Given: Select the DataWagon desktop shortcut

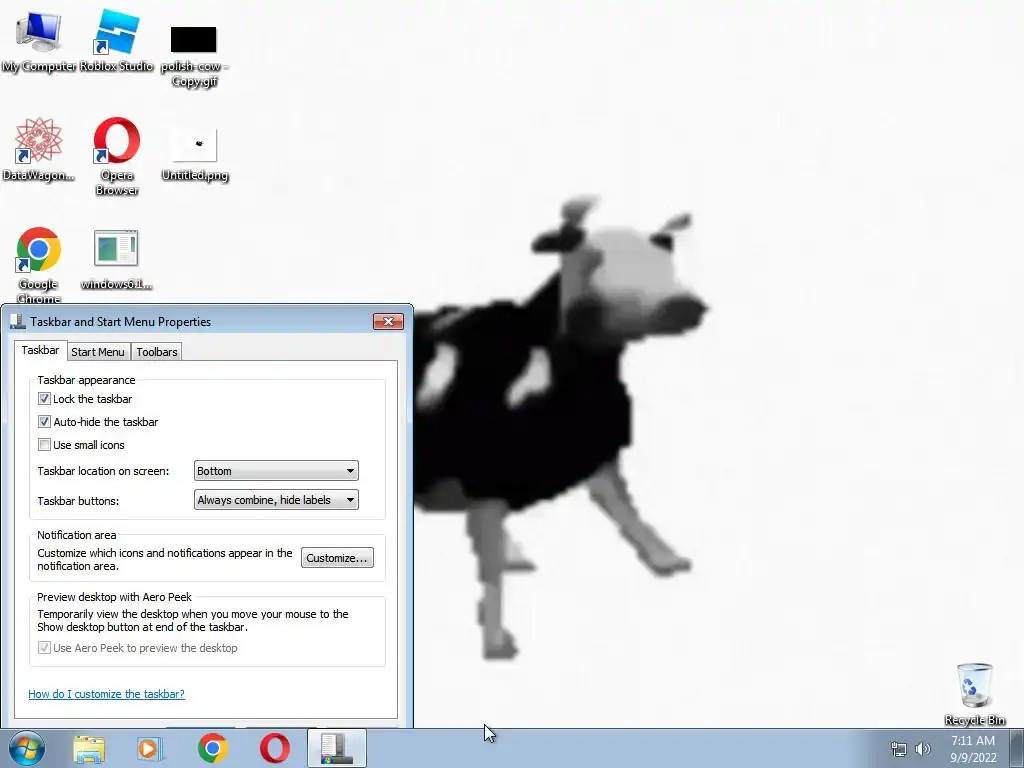Looking at the screenshot, I should [38, 149].
